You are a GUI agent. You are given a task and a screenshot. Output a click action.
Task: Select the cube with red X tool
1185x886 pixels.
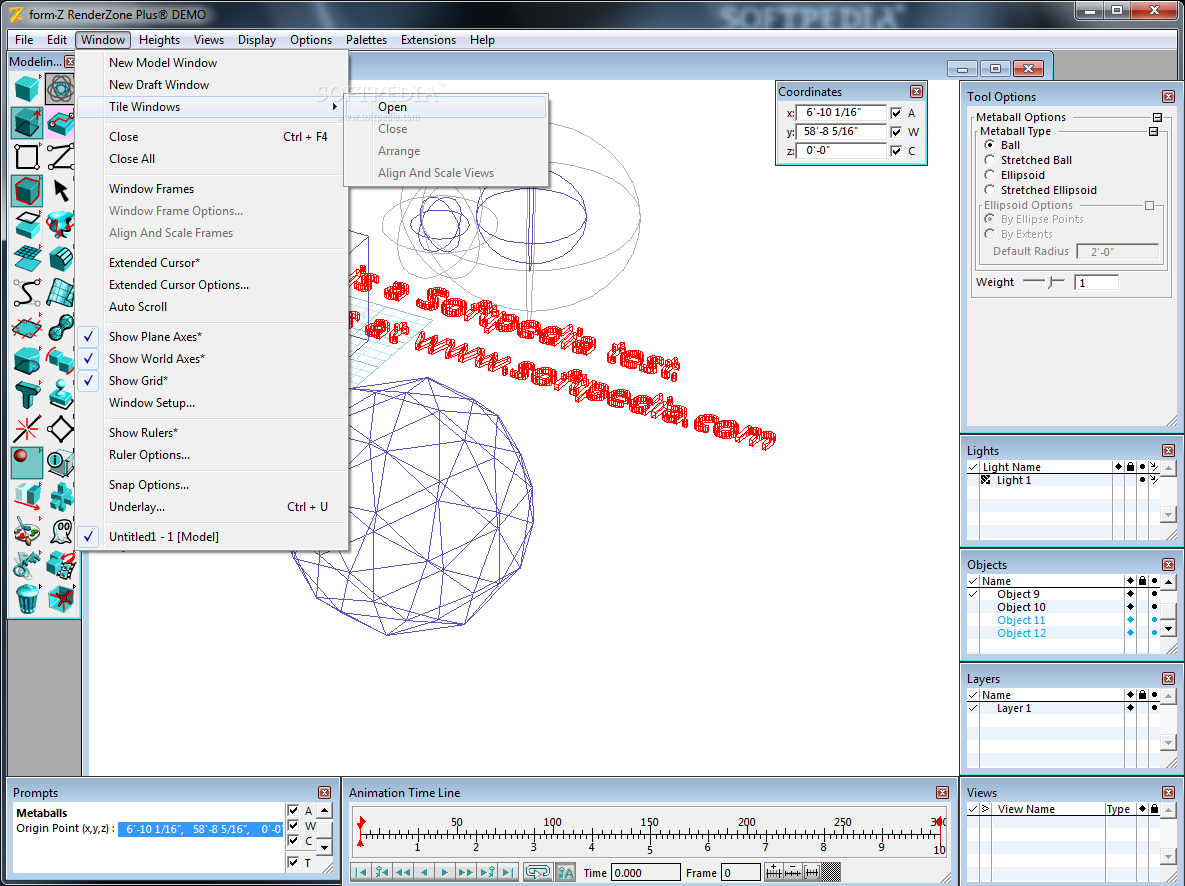coord(60,599)
